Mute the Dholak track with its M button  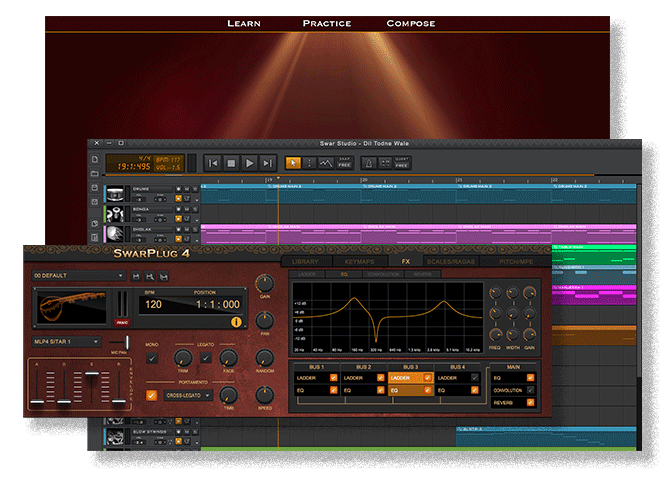point(187,229)
